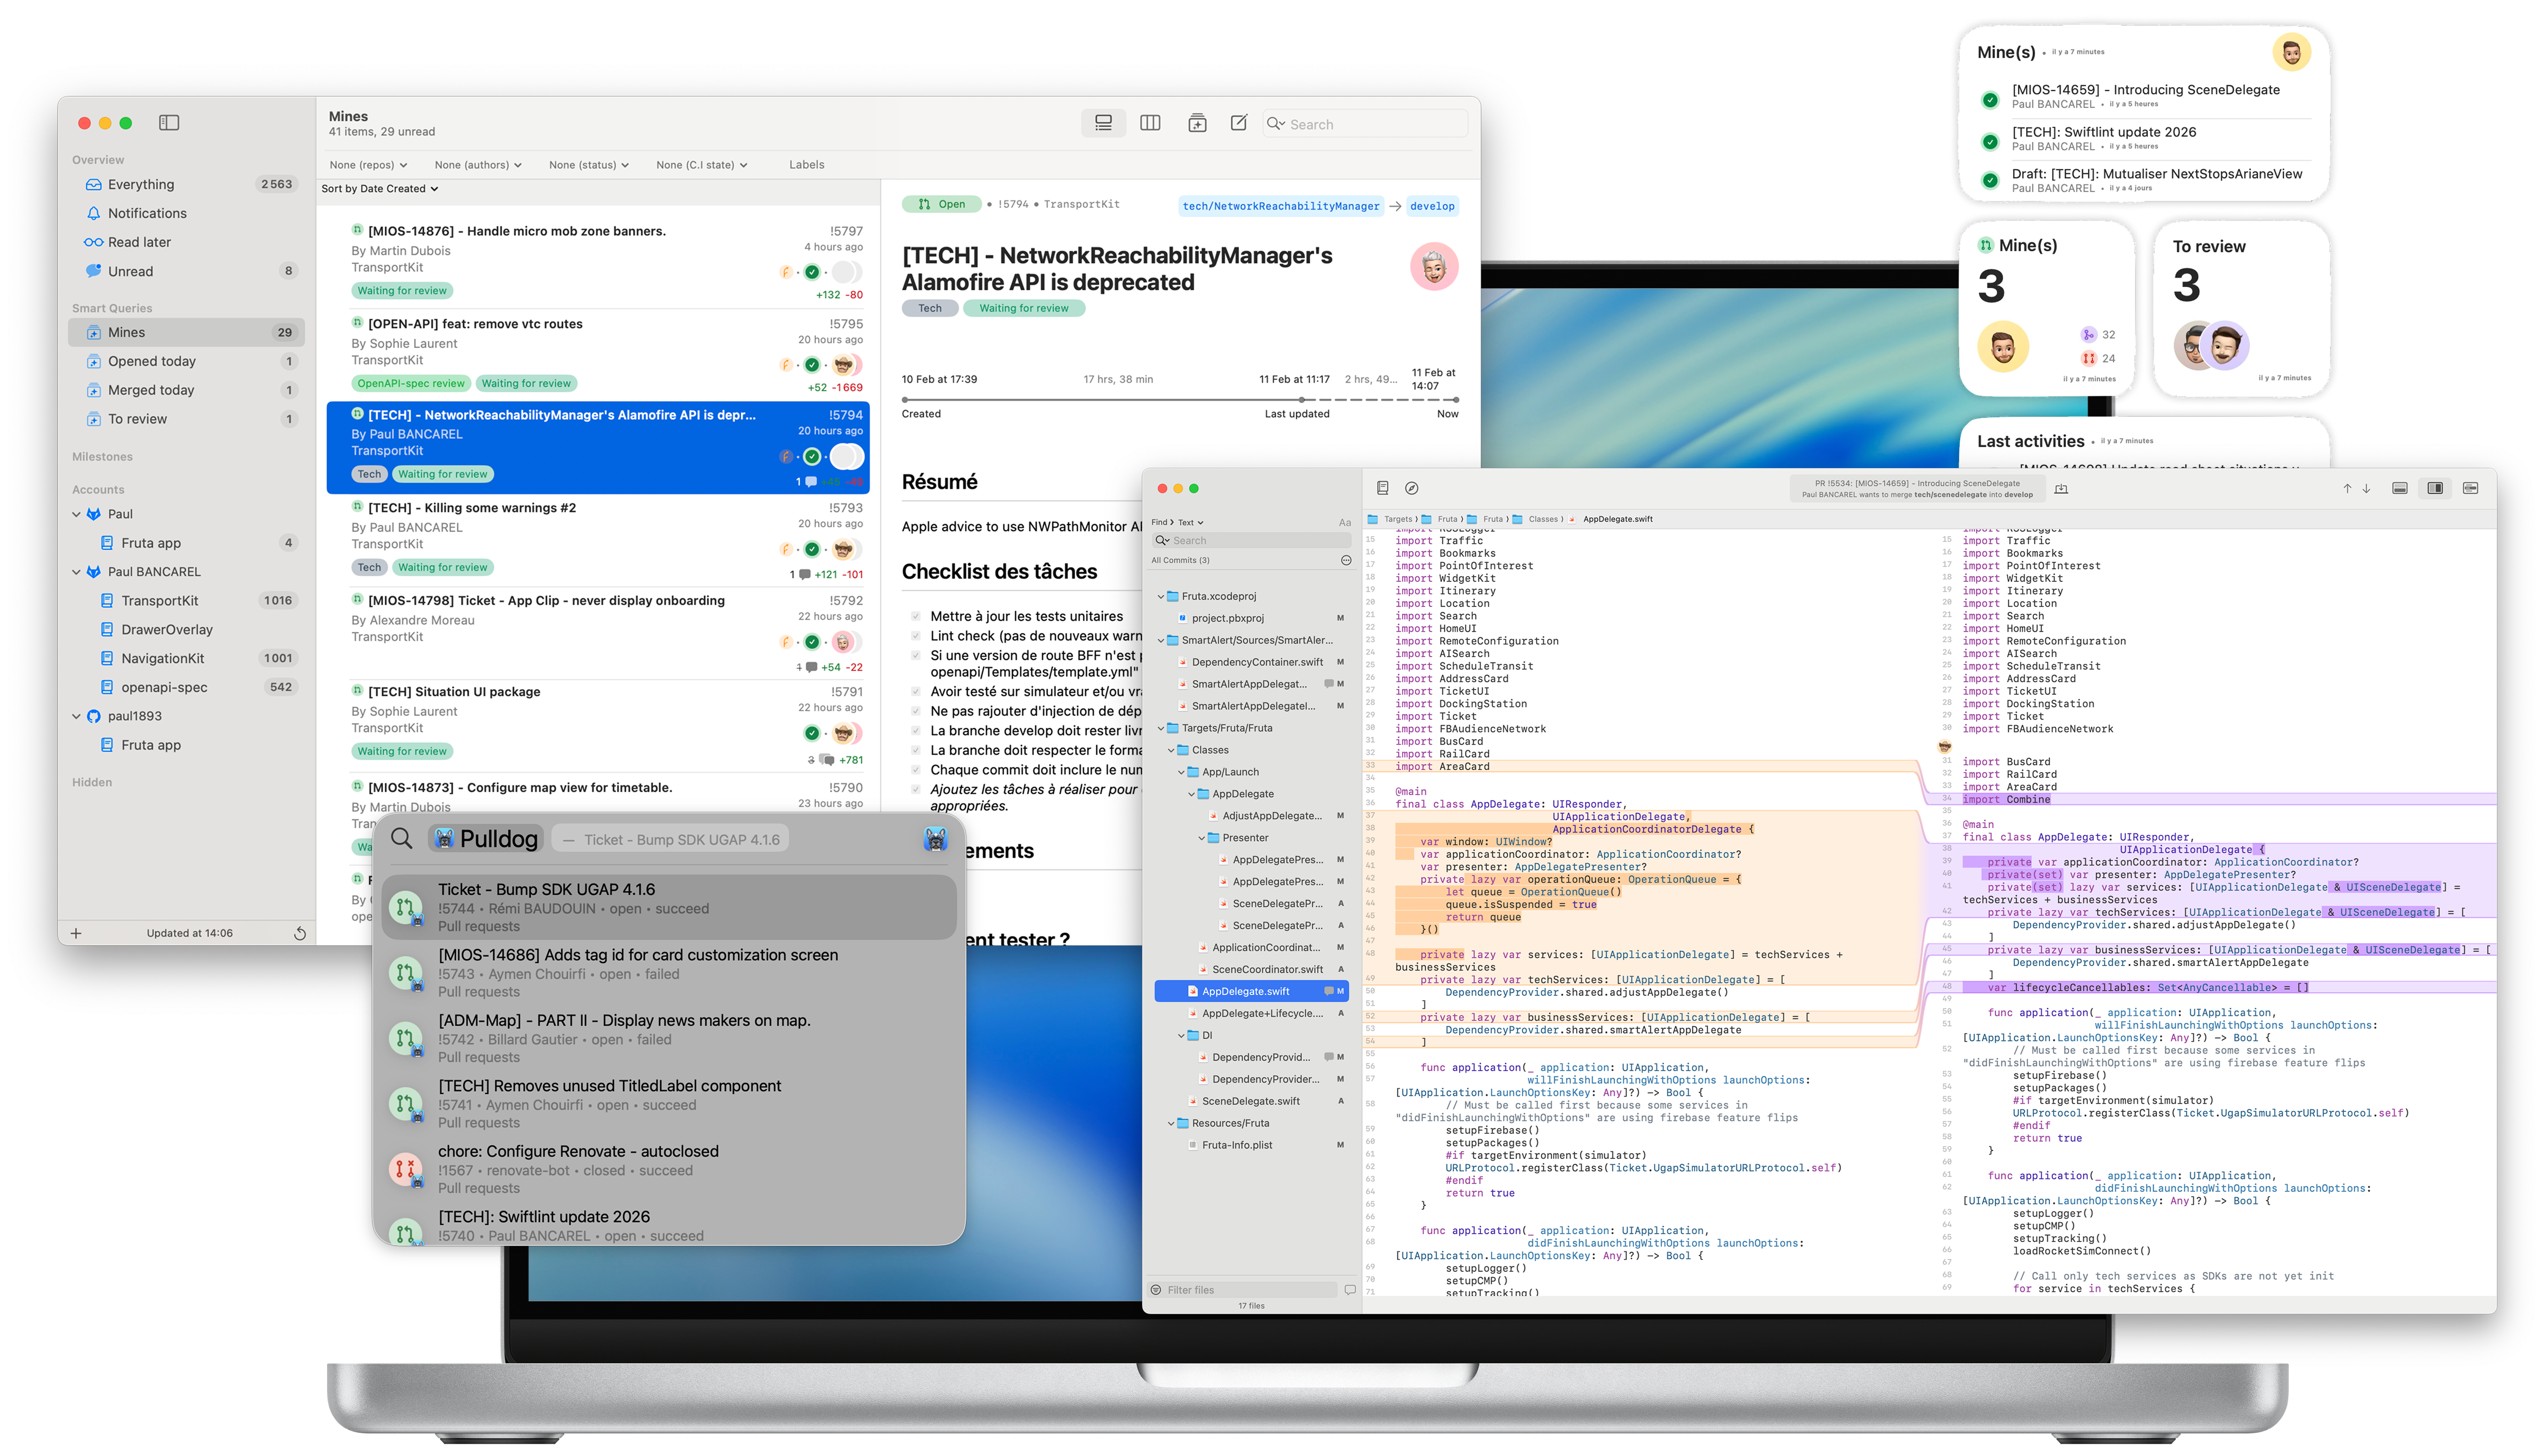Open the Labels filter tab
Viewport: 2541px width, 1456px height.
(x=806, y=164)
